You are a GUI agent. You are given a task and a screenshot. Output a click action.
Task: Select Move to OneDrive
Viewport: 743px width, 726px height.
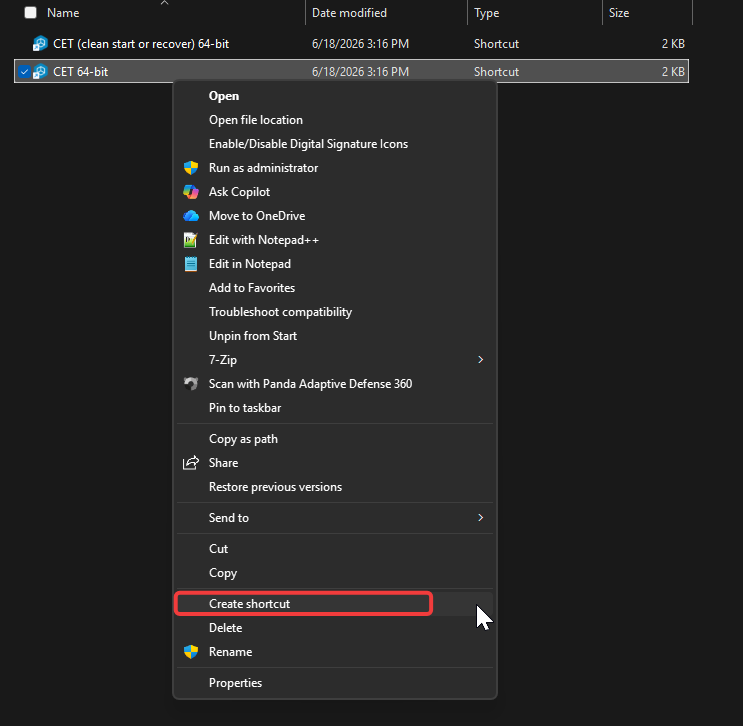257,216
